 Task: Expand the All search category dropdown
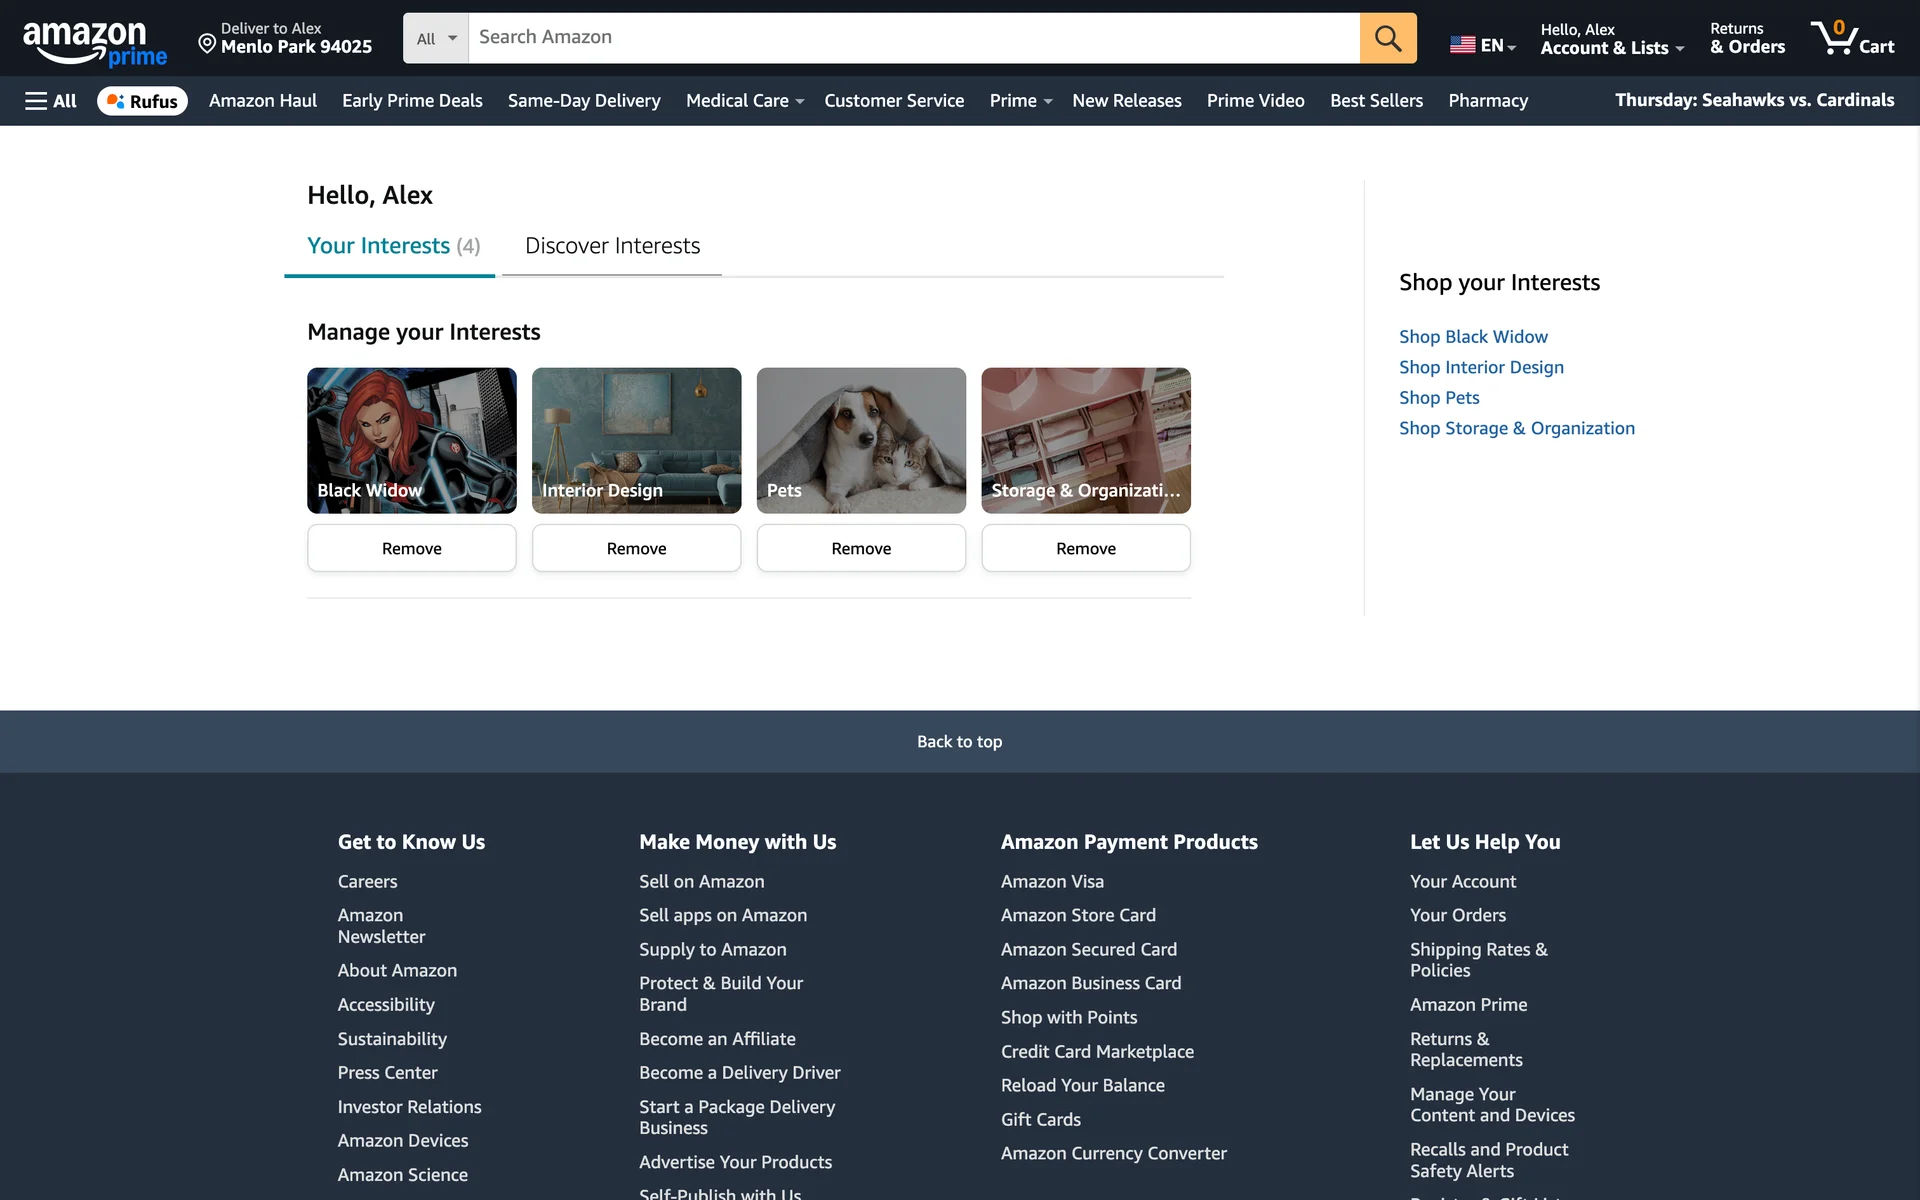point(436,38)
